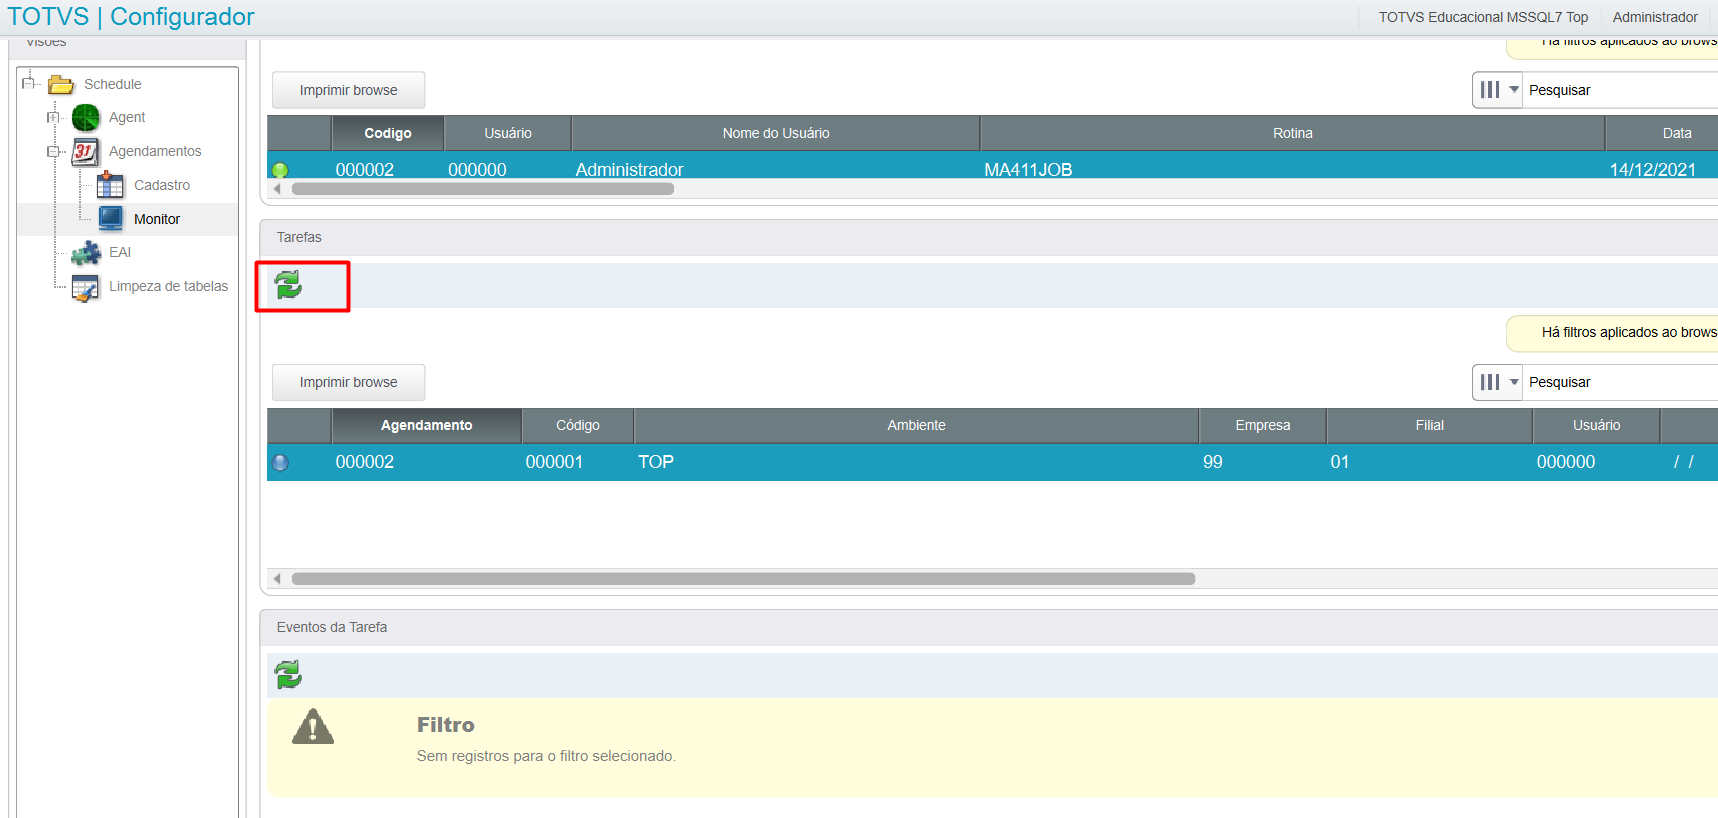The image size is (1718, 818).
Task: Sort by the Empresa column header
Action: click(x=1263, y=425)
